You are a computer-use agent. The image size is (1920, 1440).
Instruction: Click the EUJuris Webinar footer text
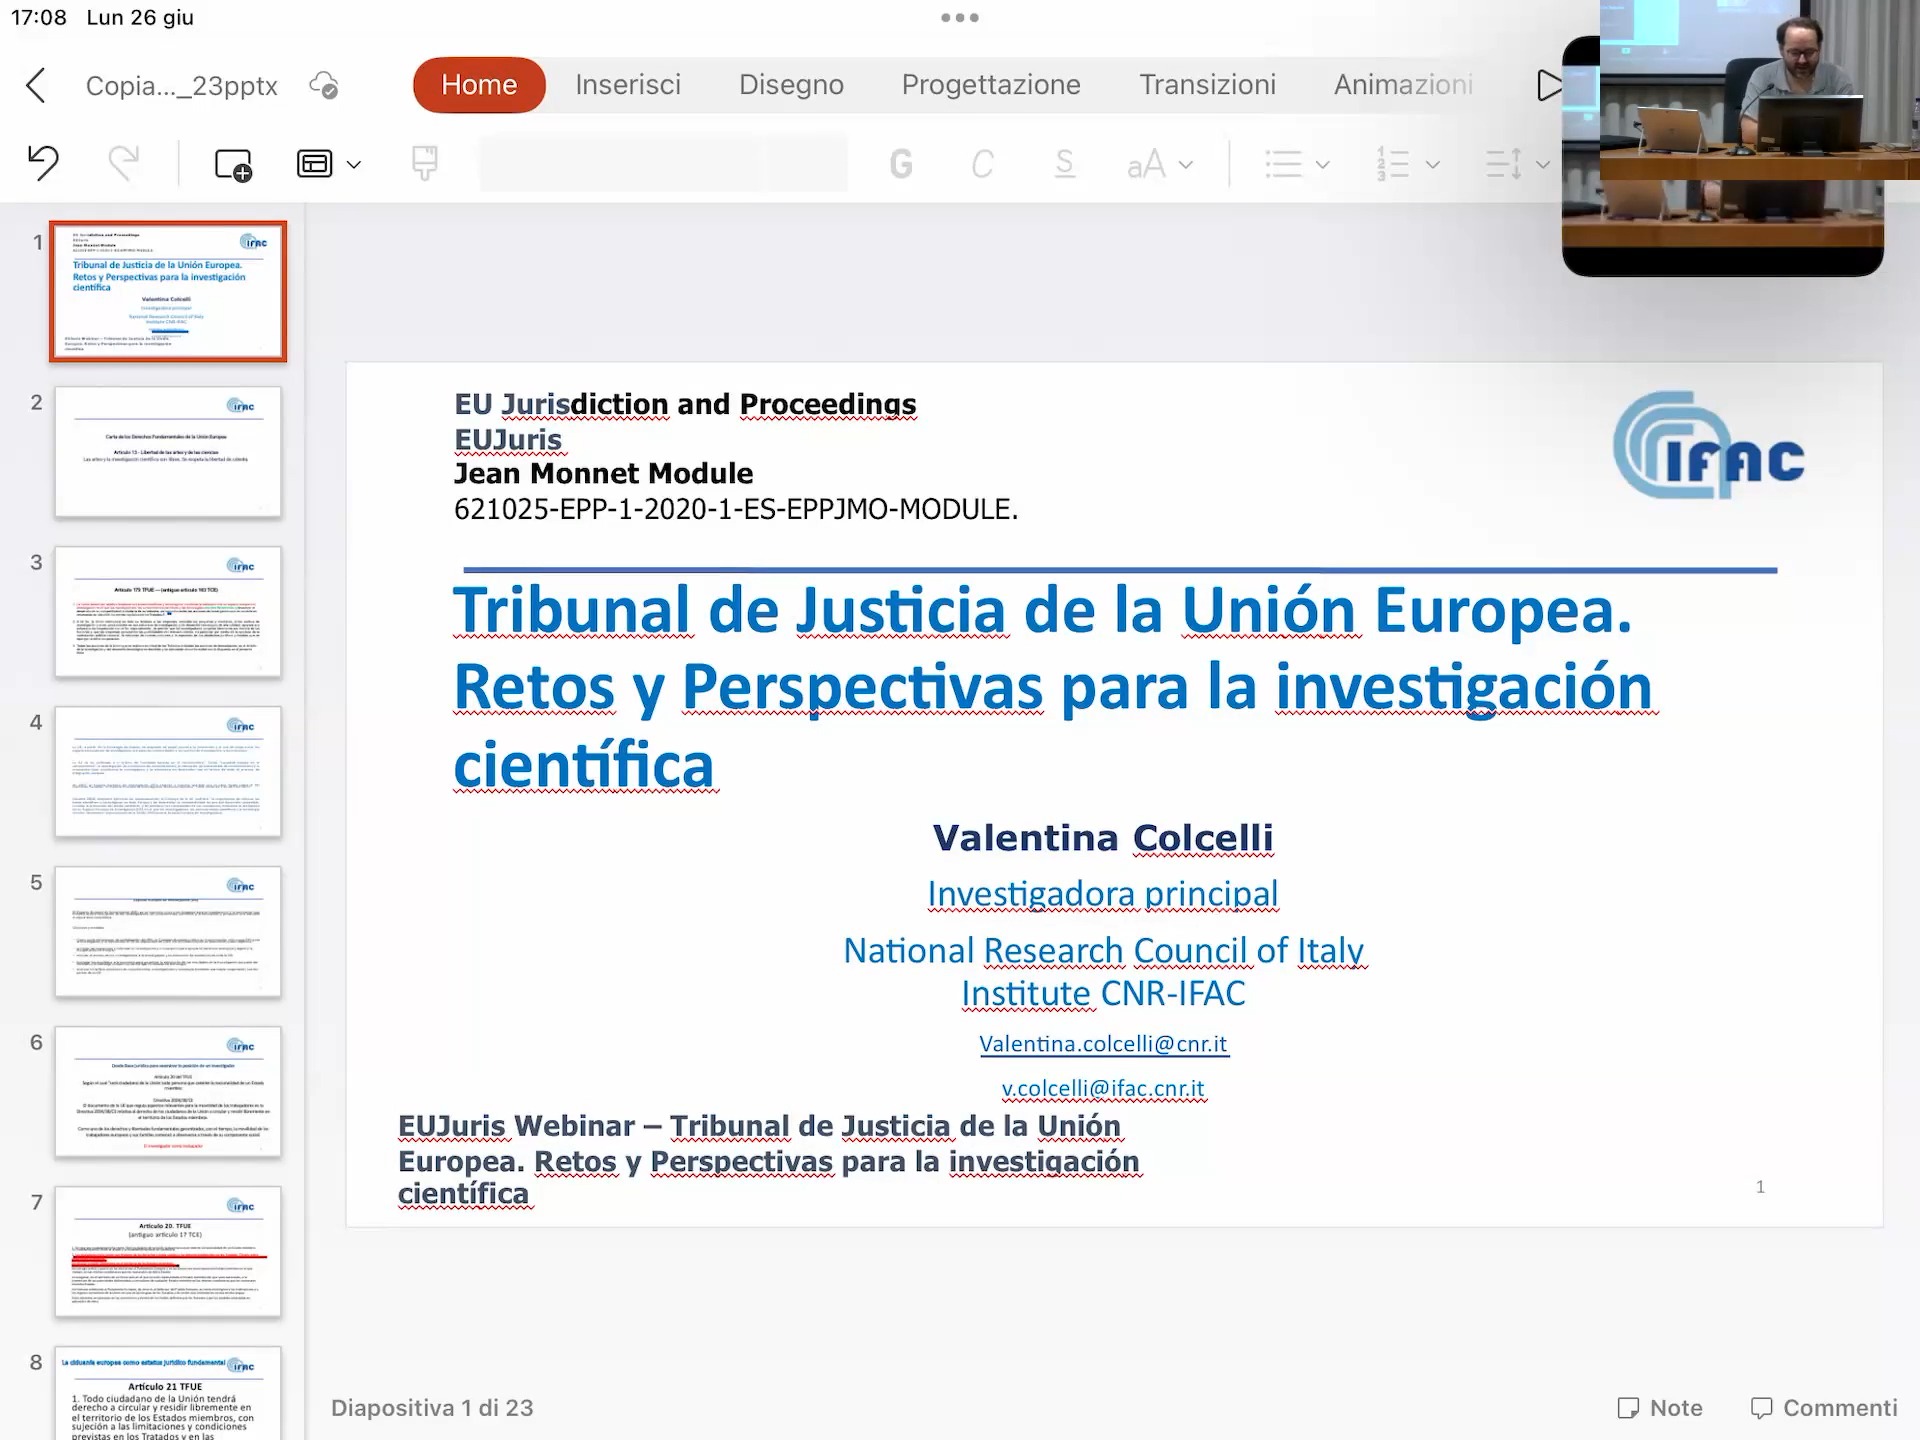click(x=768, y=1160)
